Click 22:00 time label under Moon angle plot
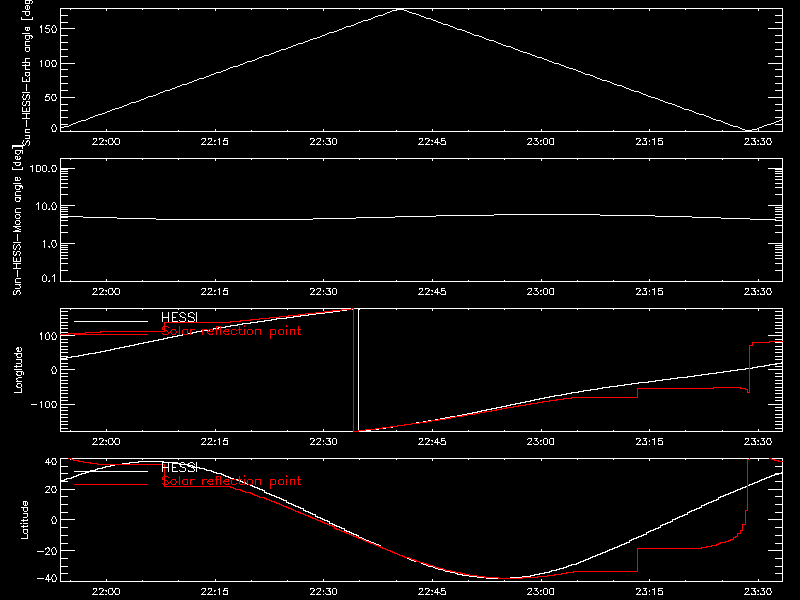The image size is (800, 600). pos(106,292)
